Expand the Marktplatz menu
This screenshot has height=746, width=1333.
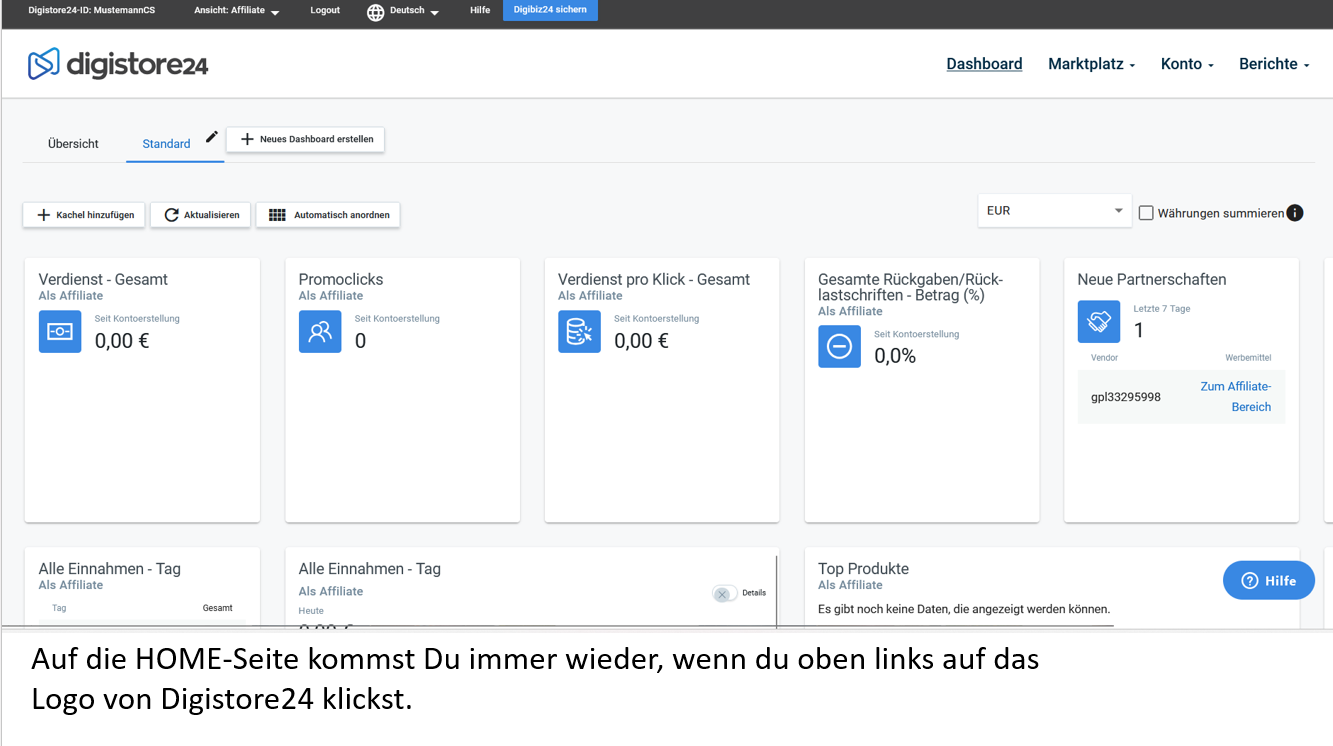coord(1091,64)
